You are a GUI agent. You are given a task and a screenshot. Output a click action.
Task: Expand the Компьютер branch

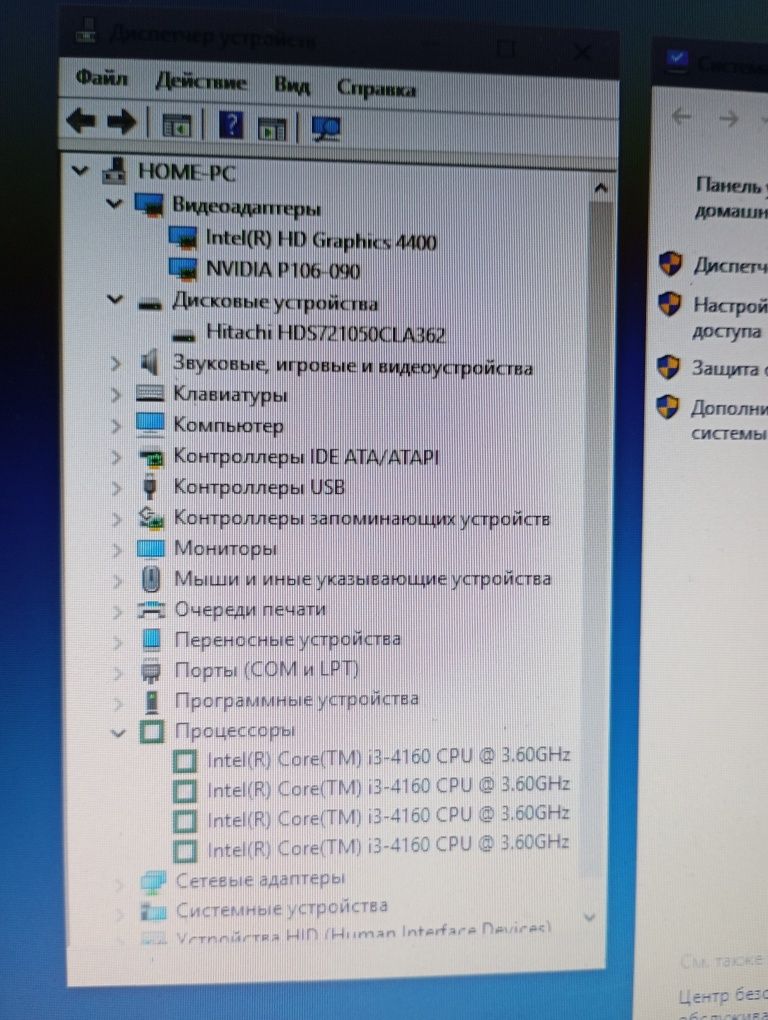pos(116,426)
